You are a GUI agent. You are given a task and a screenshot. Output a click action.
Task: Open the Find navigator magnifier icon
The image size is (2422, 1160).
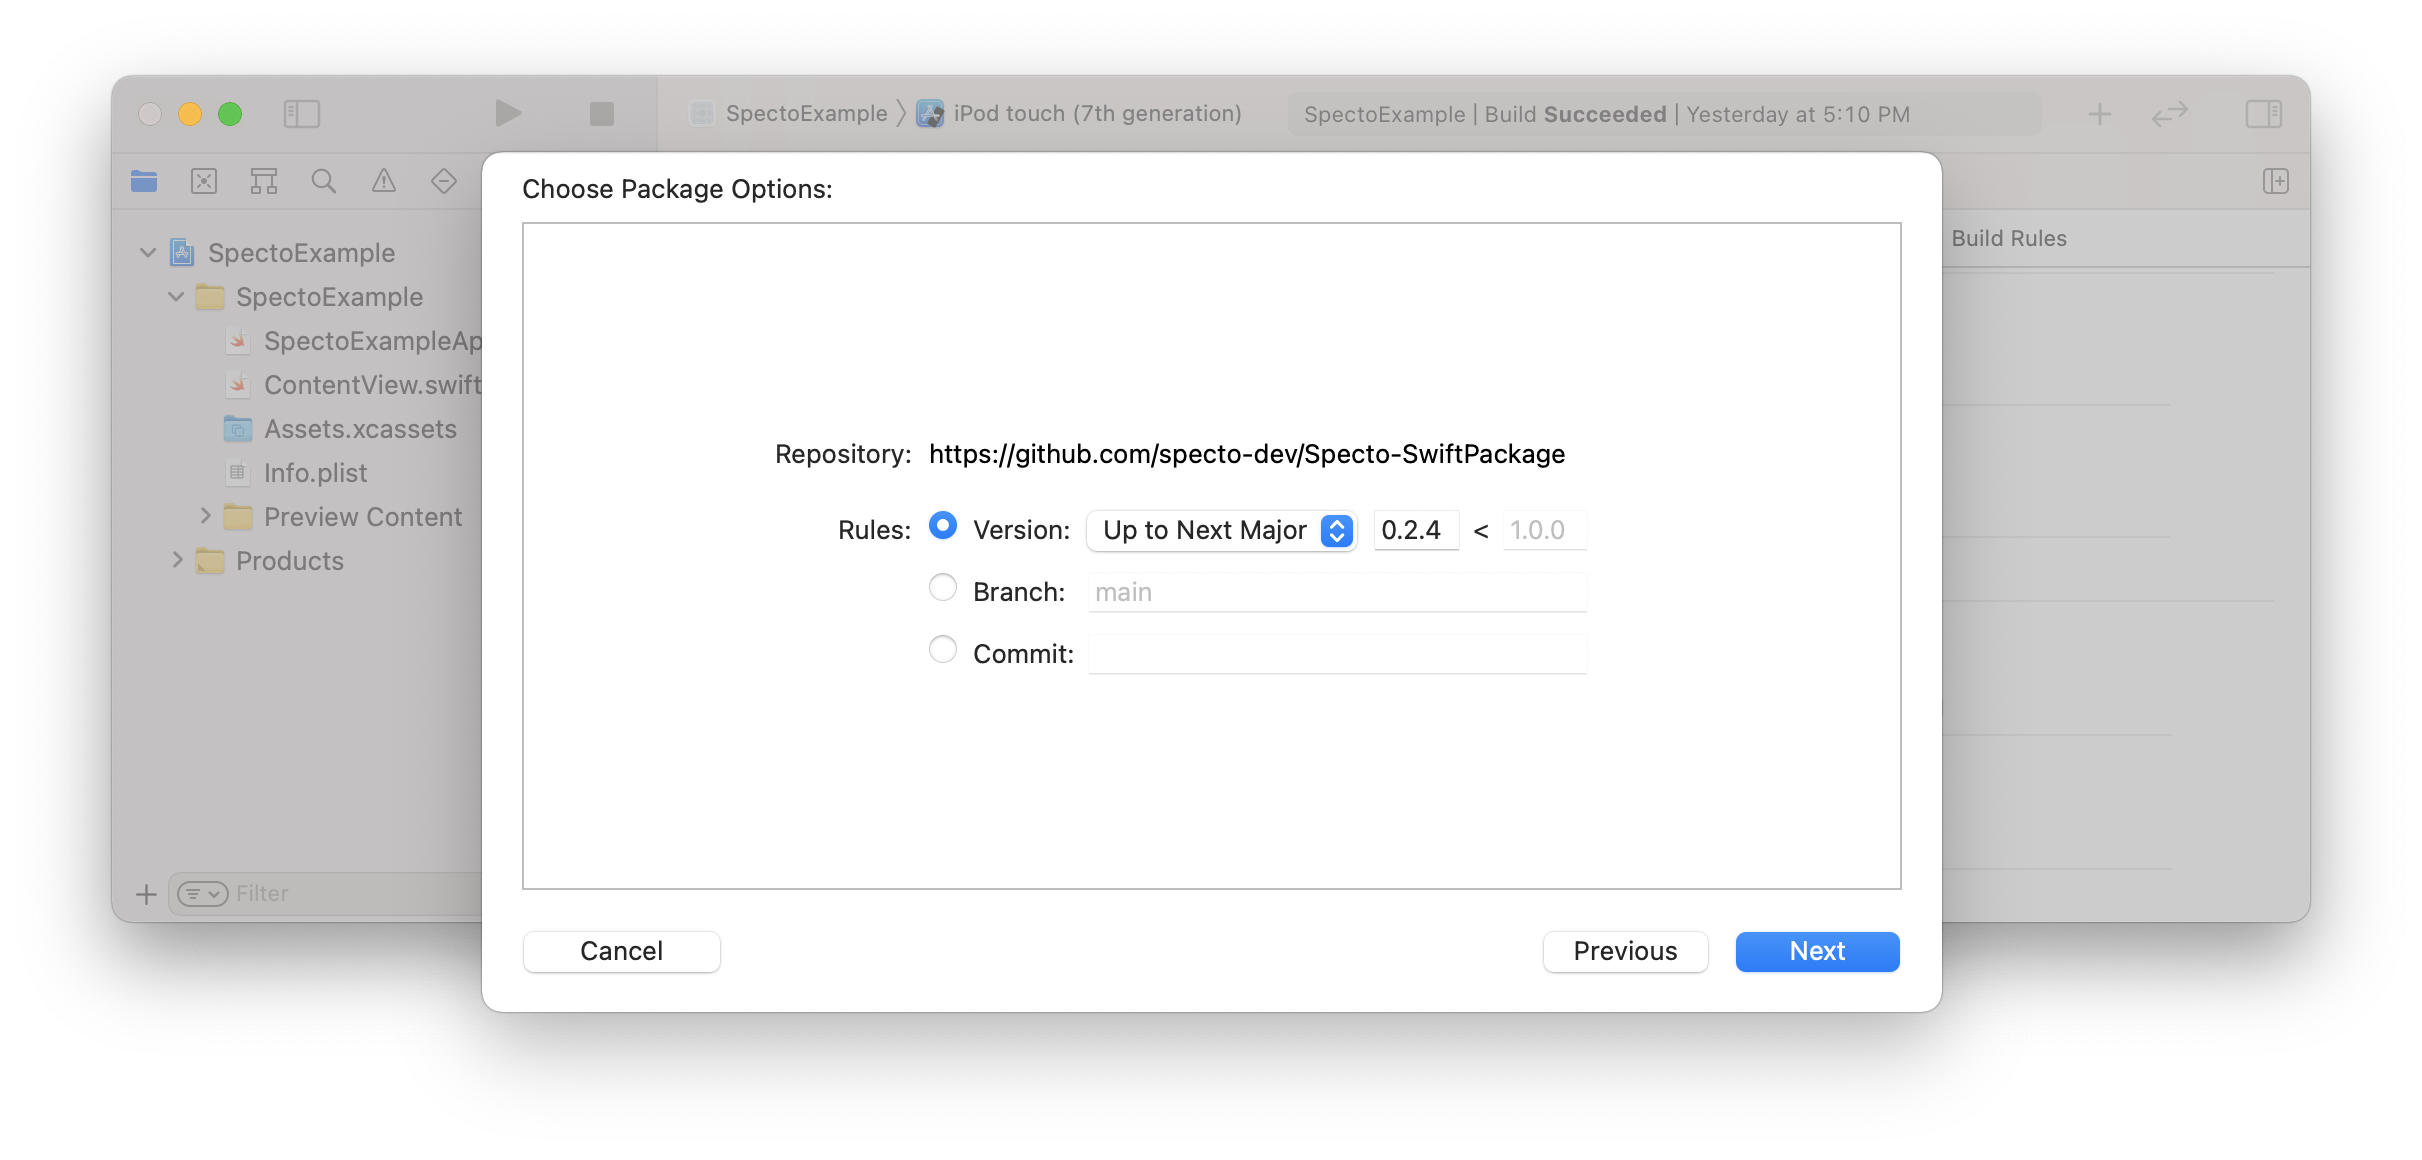pyautogui.click(x=324, y=181)
